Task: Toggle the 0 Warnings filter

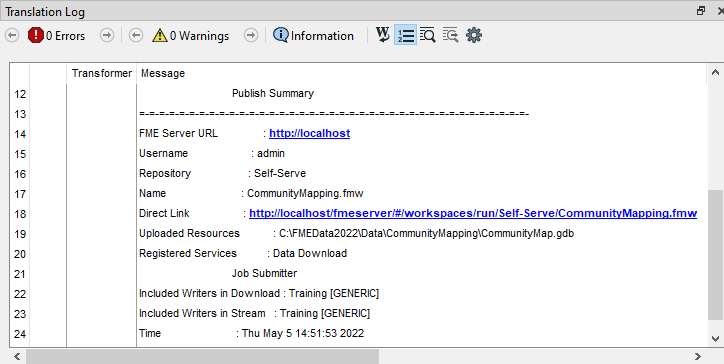Action: (x=191, y=36)
